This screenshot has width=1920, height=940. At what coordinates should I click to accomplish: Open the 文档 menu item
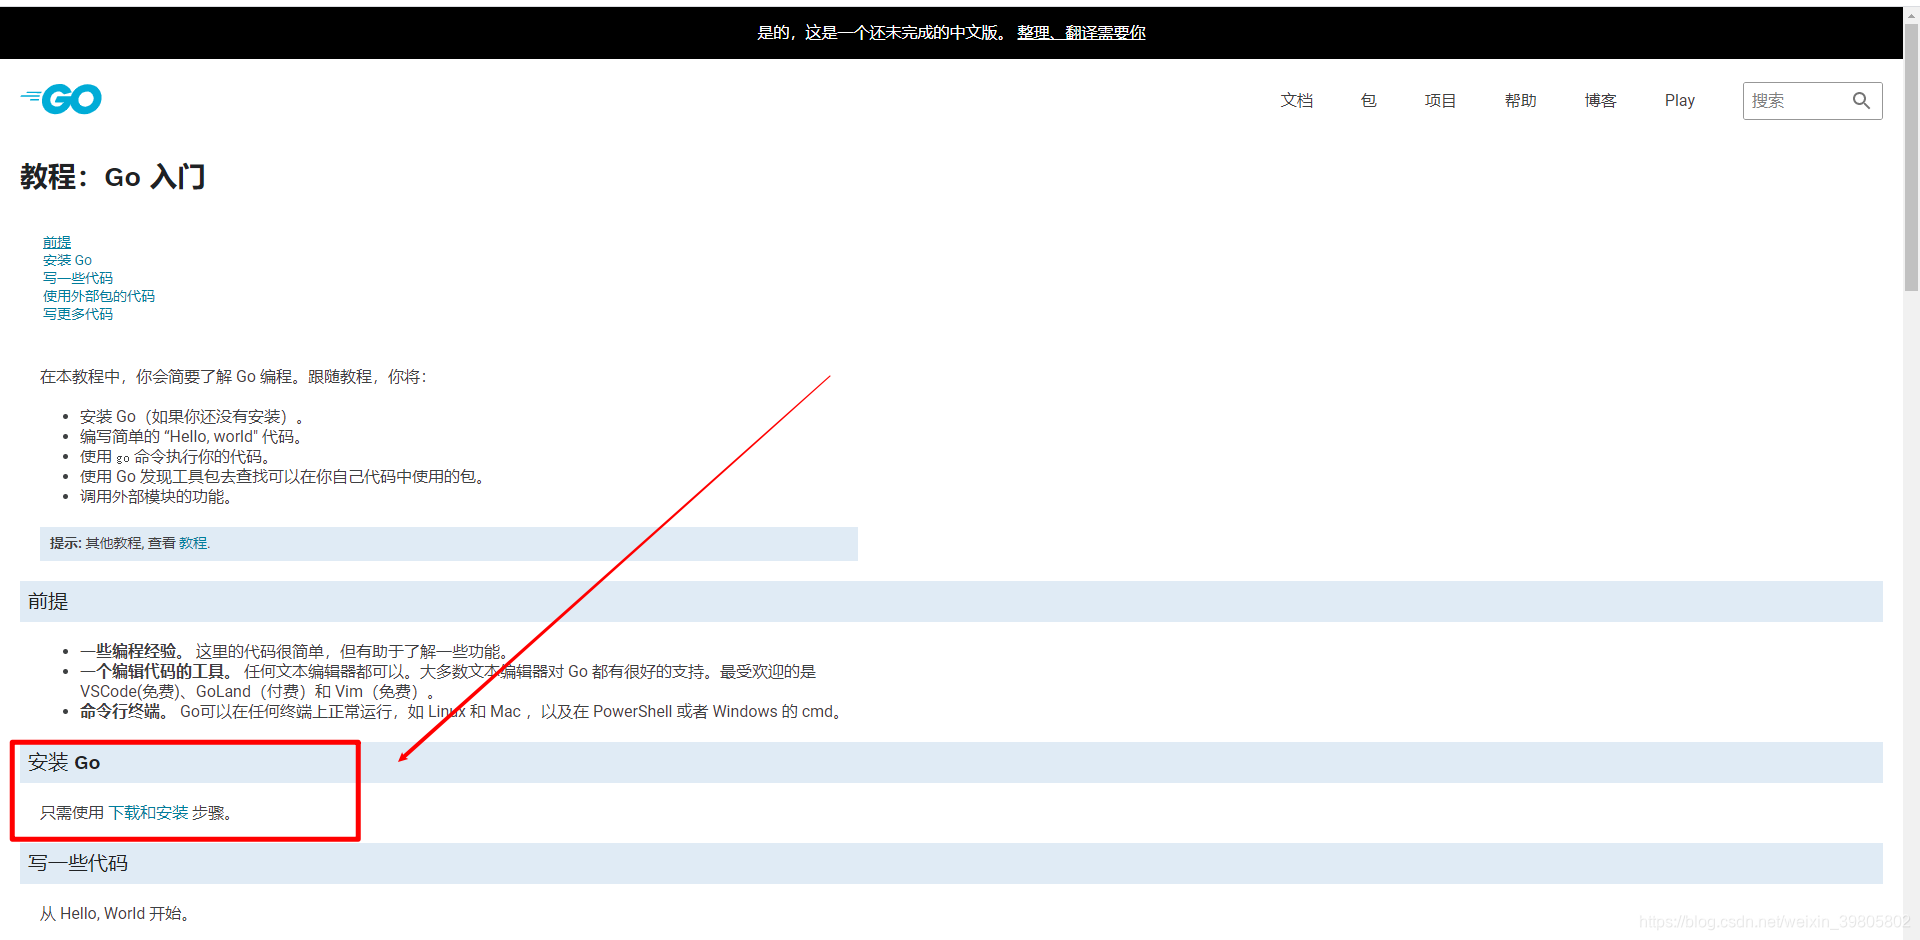click(1297, 101)
